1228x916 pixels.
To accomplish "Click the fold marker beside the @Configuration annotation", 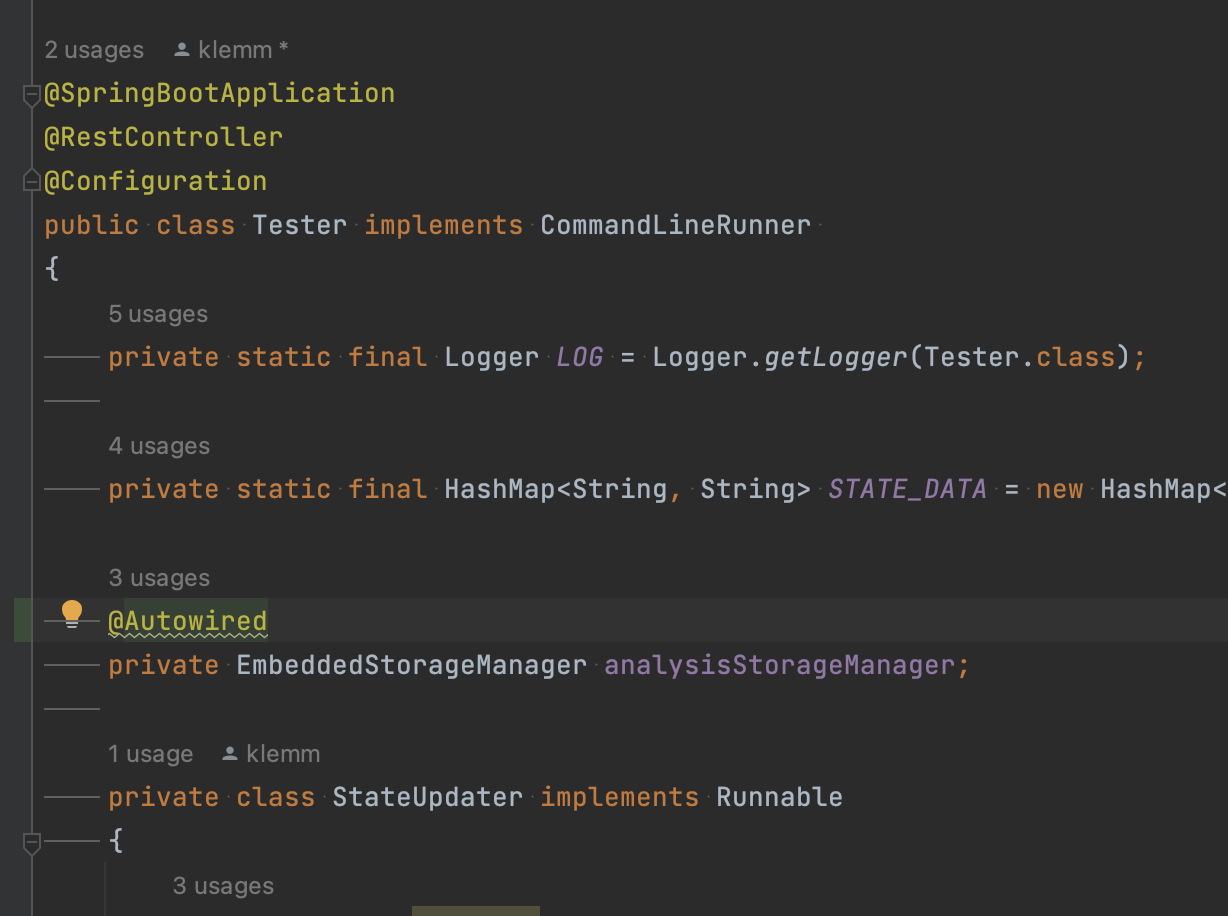I will [x=30, y=181].
